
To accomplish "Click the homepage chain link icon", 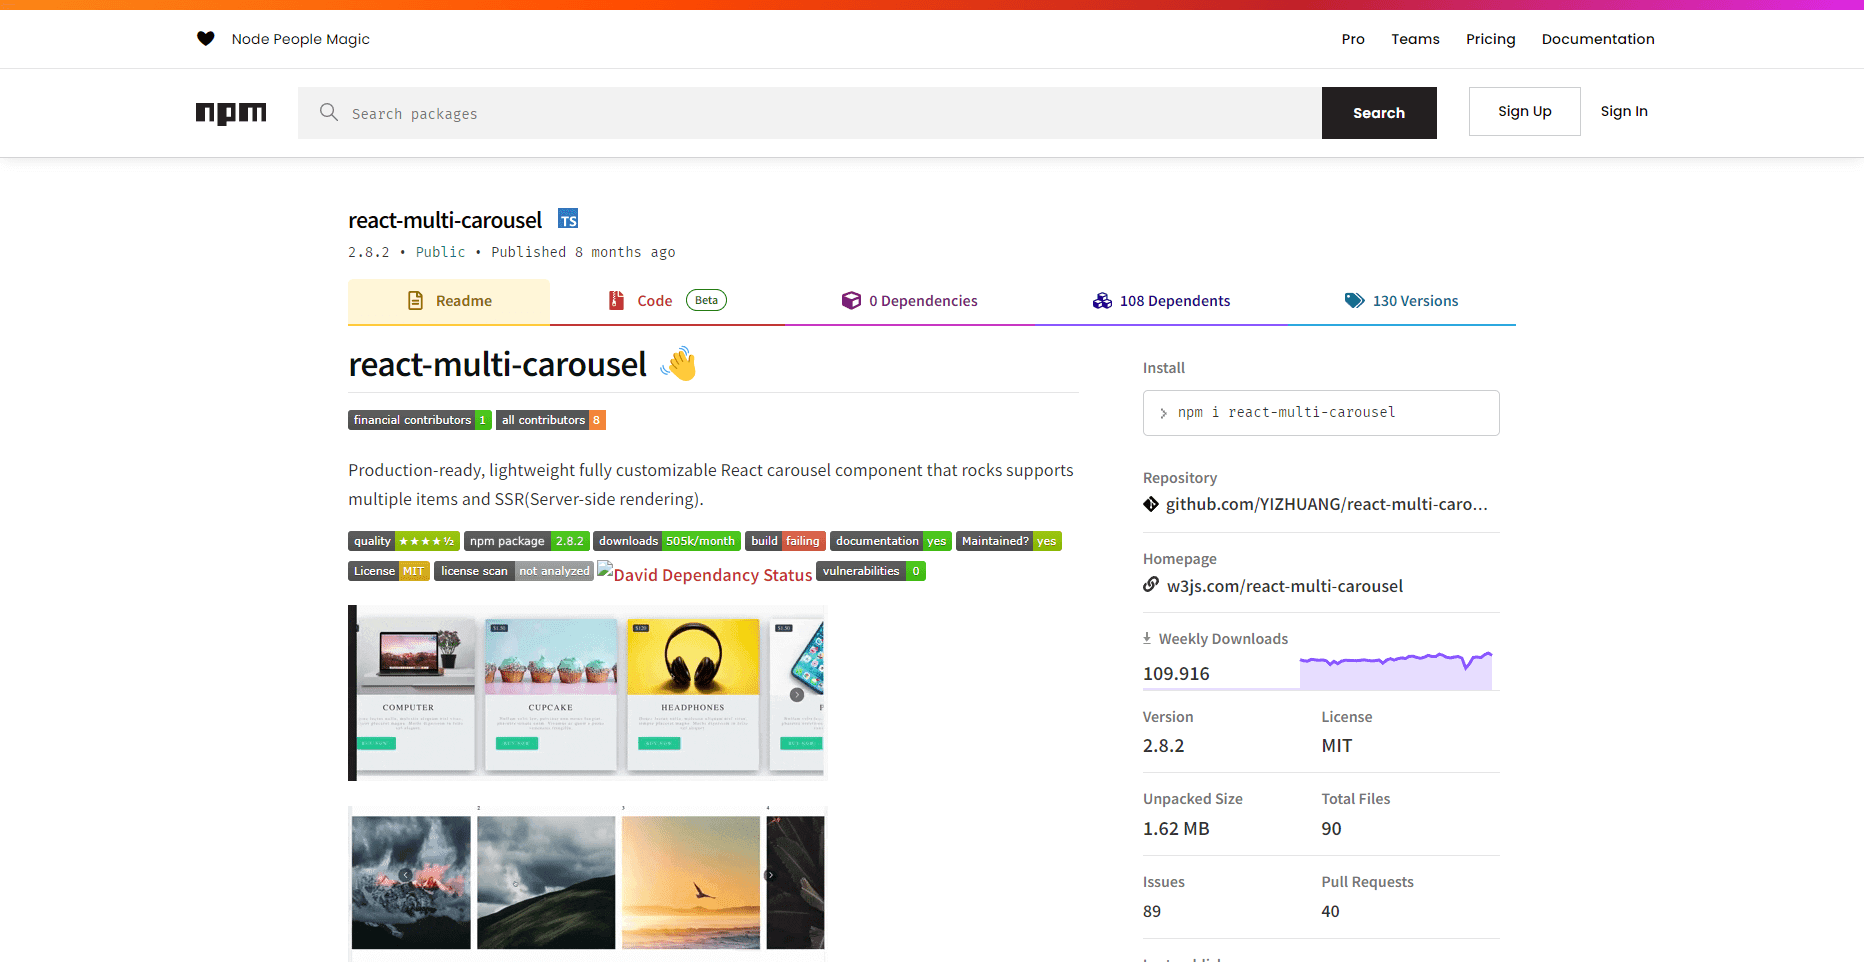I will pyautogui.click(x=1151, y=584).
